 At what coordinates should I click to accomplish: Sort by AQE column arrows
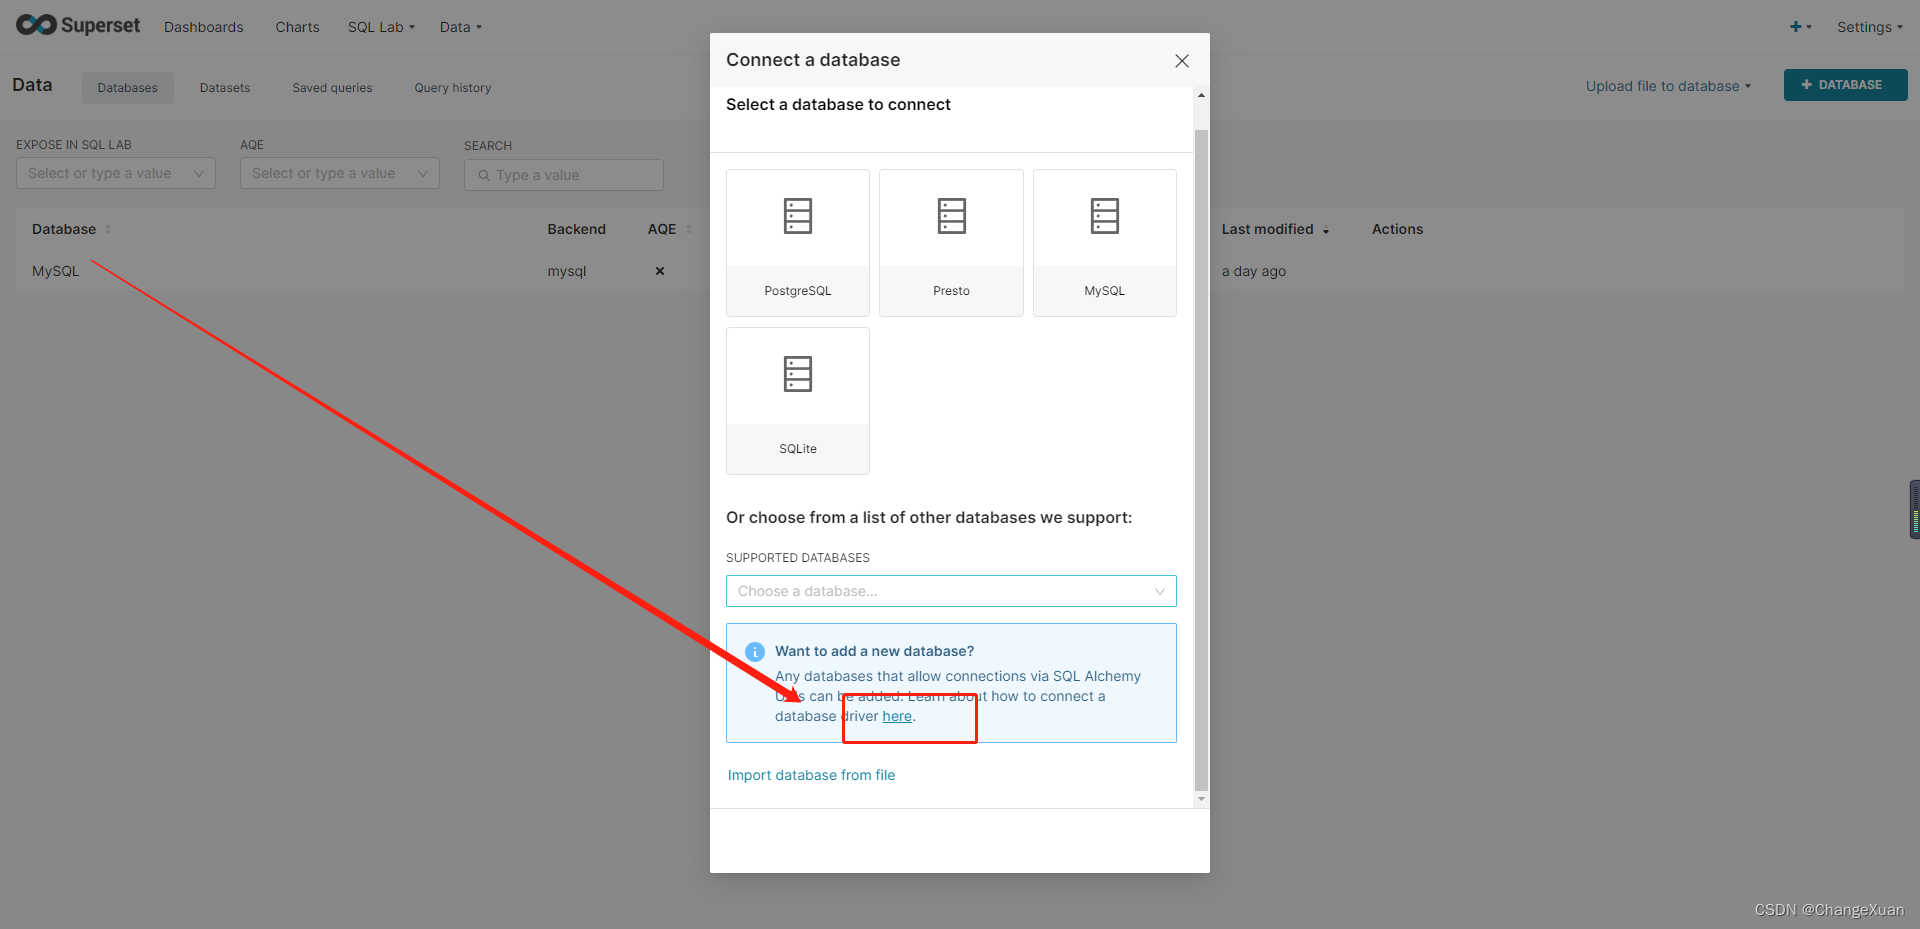point(689,229)
